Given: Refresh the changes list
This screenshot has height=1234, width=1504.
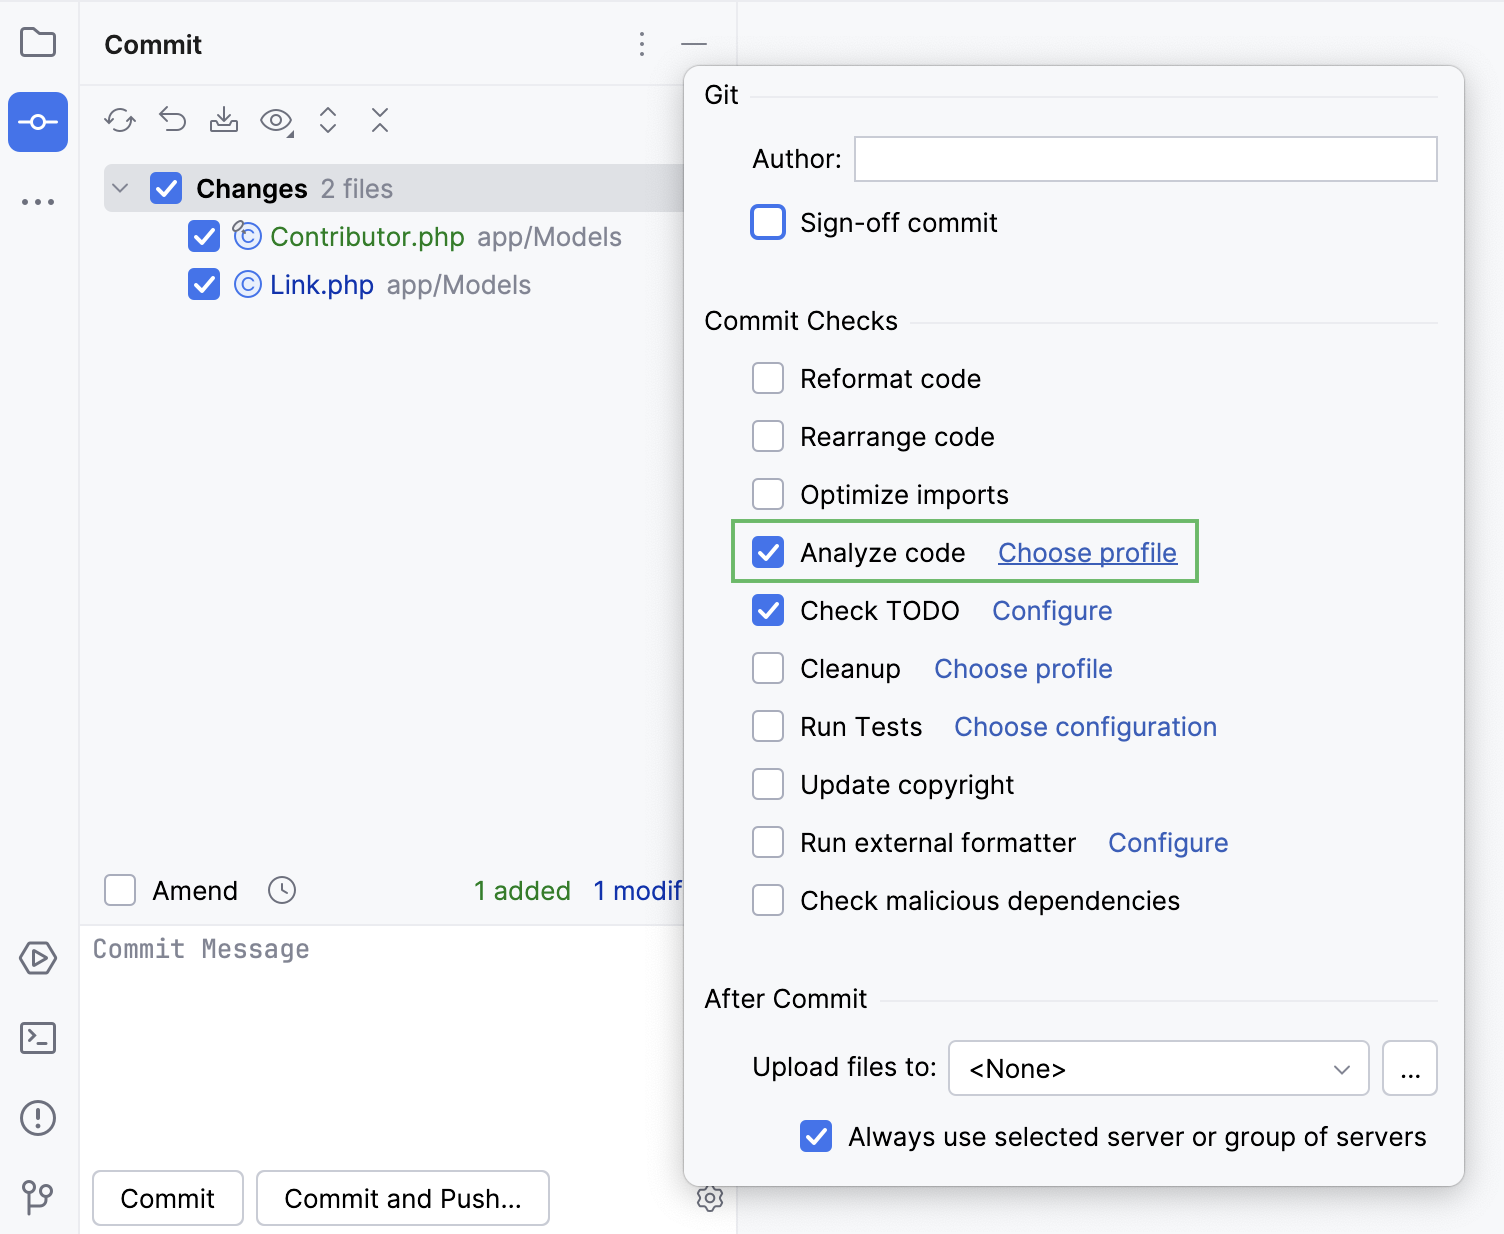Looking at the screenshot, I should pos(119,119).
